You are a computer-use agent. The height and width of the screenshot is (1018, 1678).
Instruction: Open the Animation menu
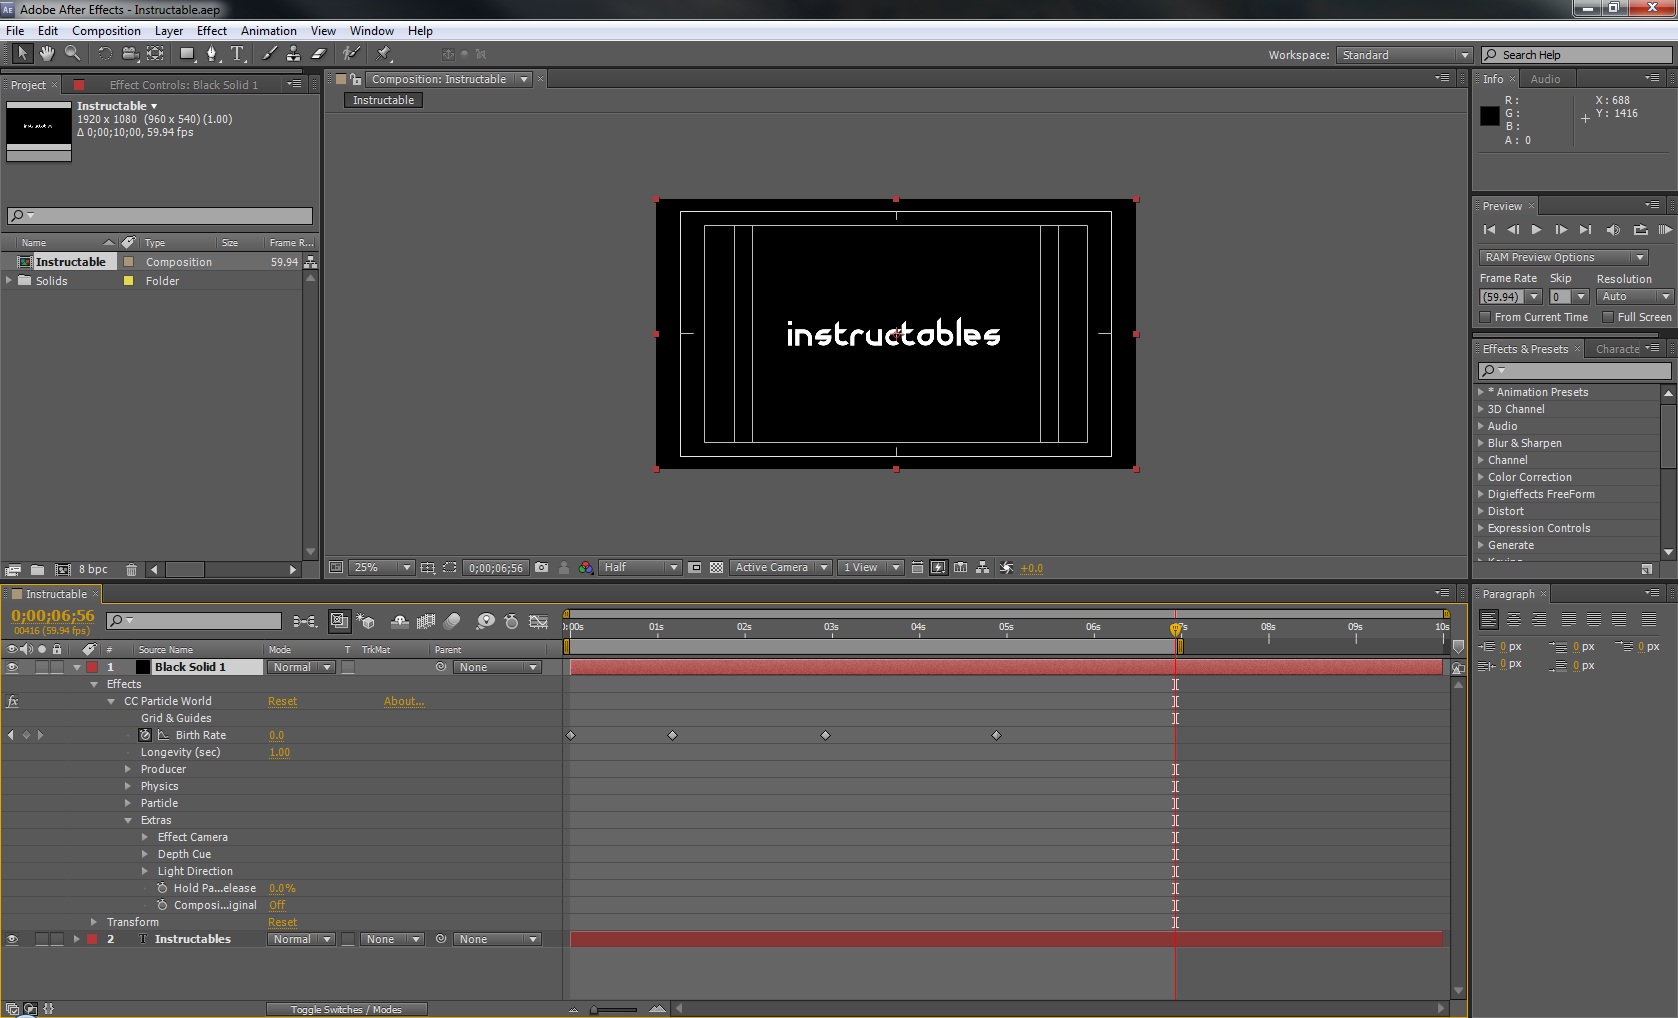[268, 31]
